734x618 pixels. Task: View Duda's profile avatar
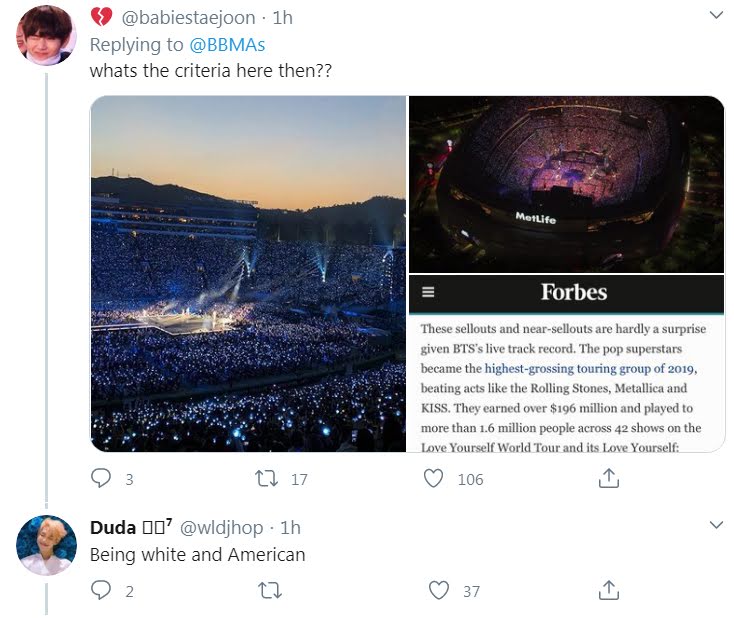pos(46,544)
